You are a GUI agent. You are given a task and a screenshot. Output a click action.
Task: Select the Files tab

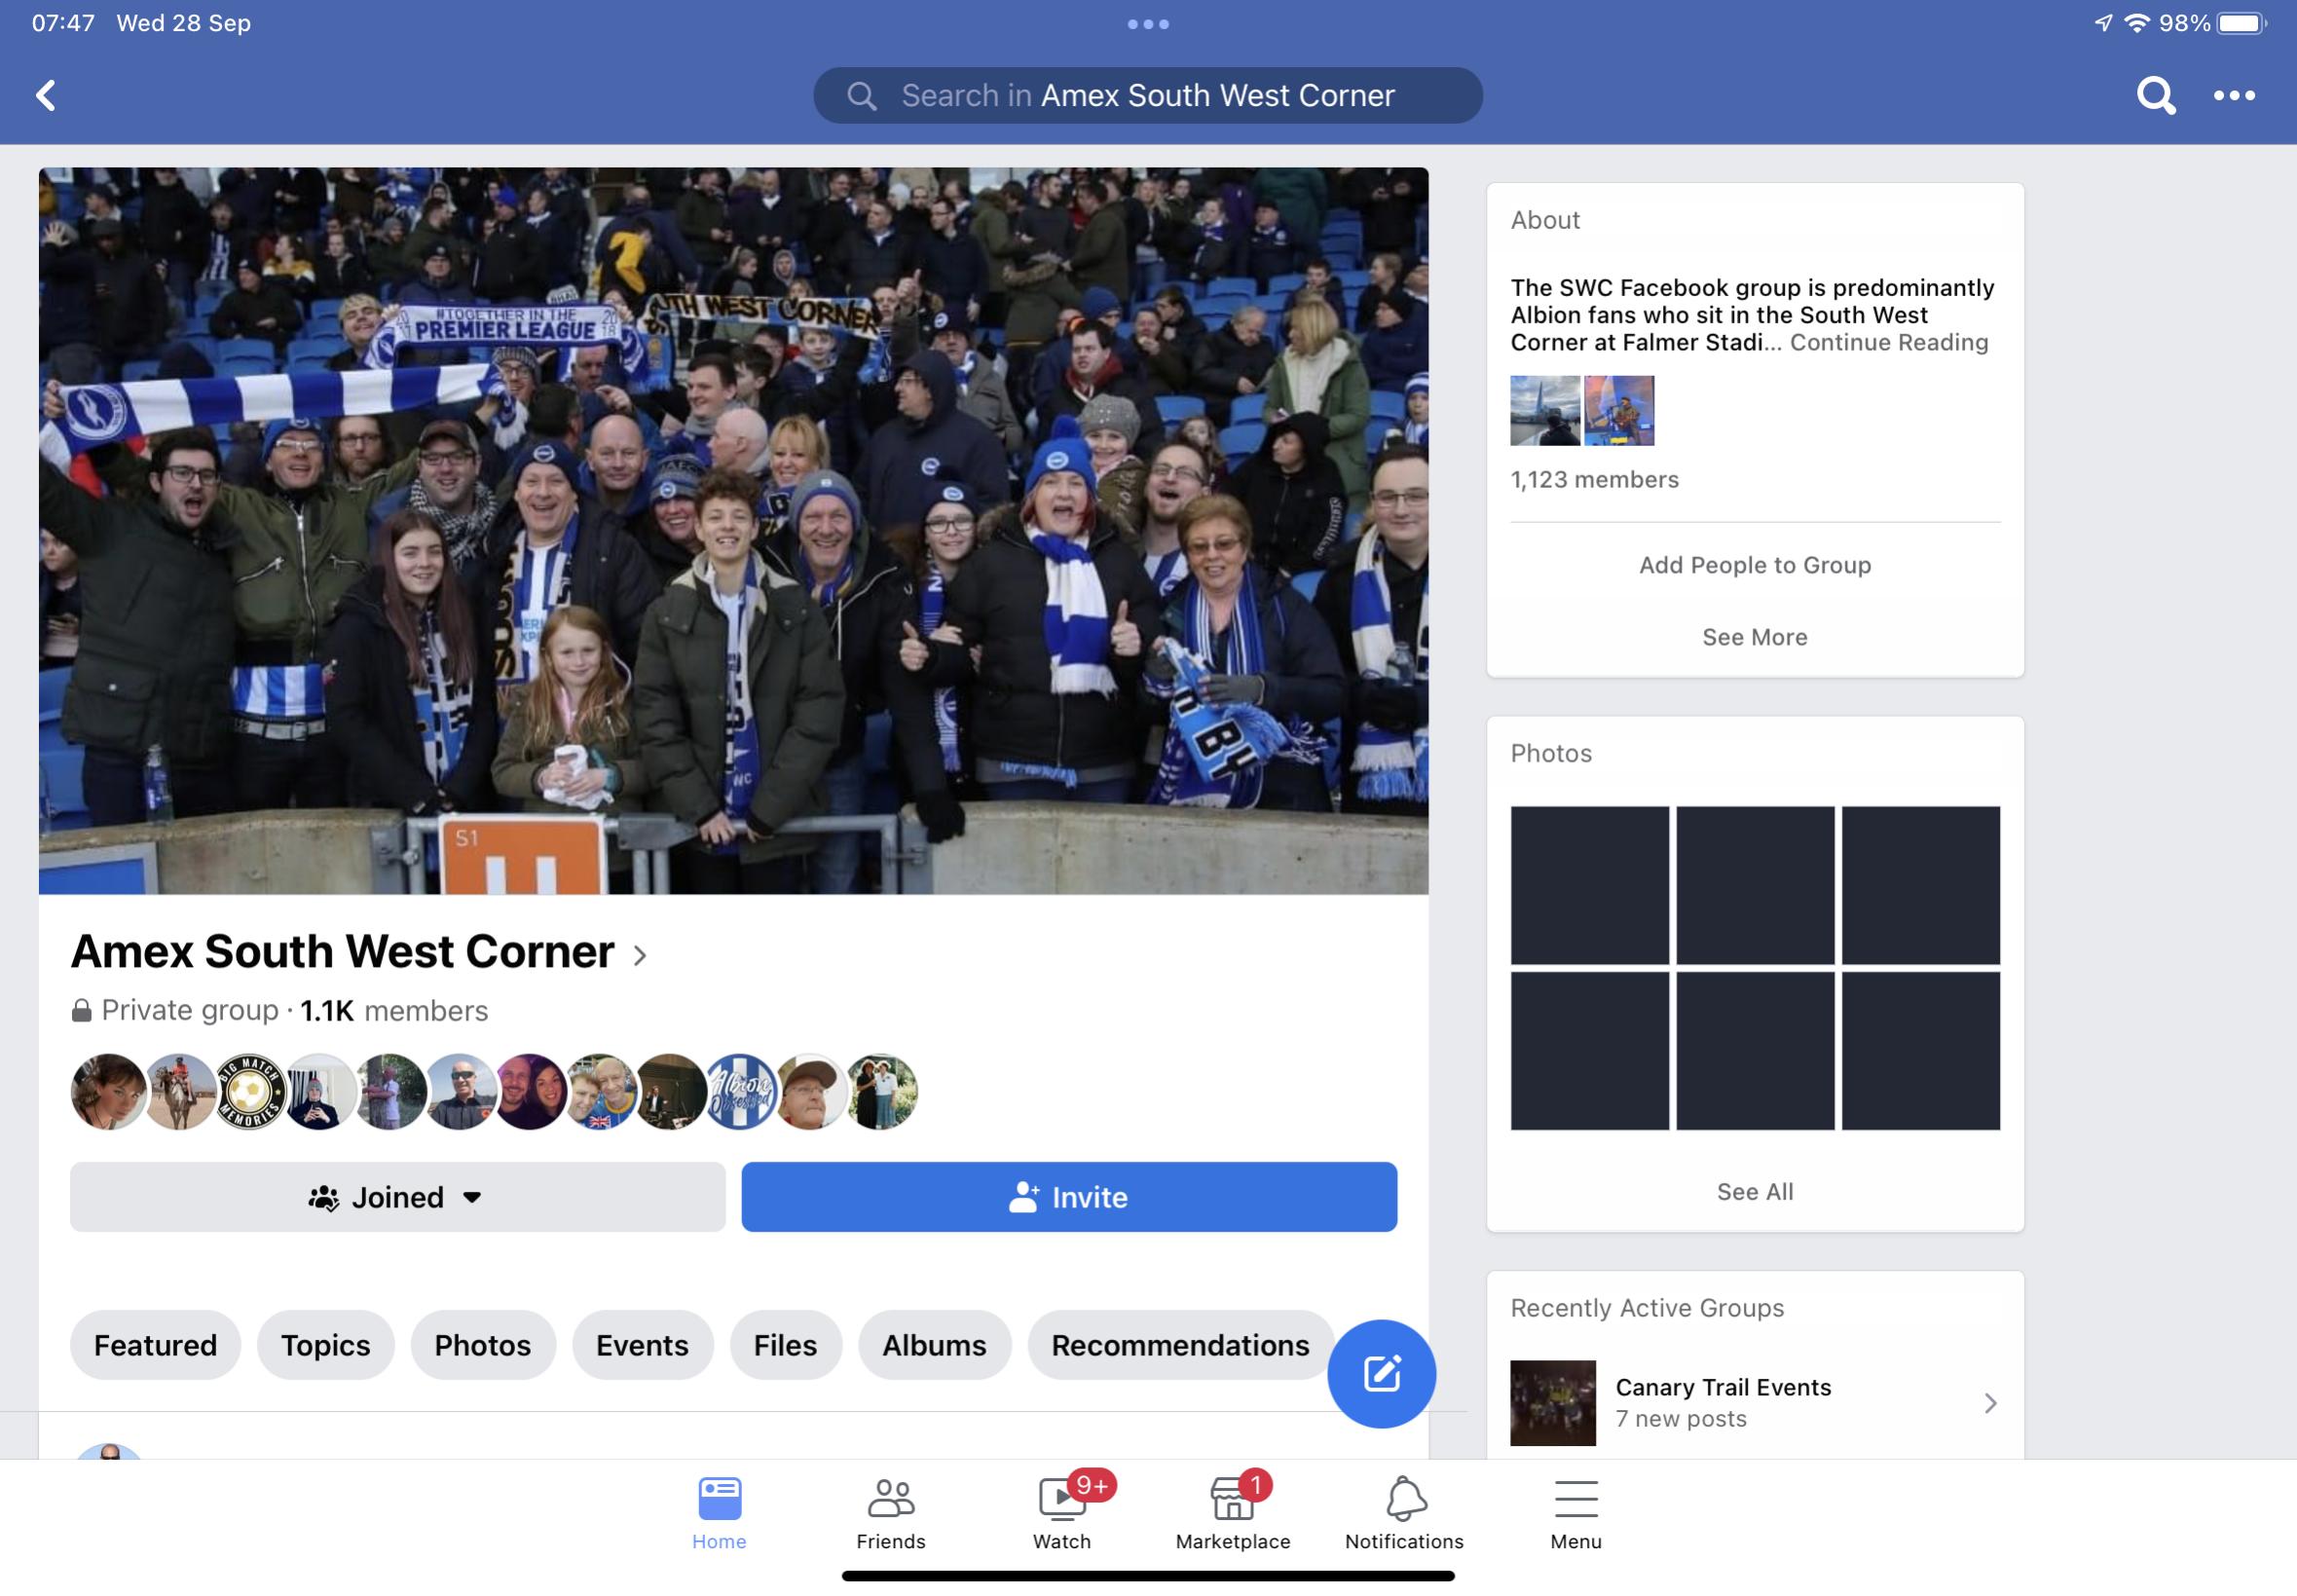pyautogui.click(x=785, y=1345)
